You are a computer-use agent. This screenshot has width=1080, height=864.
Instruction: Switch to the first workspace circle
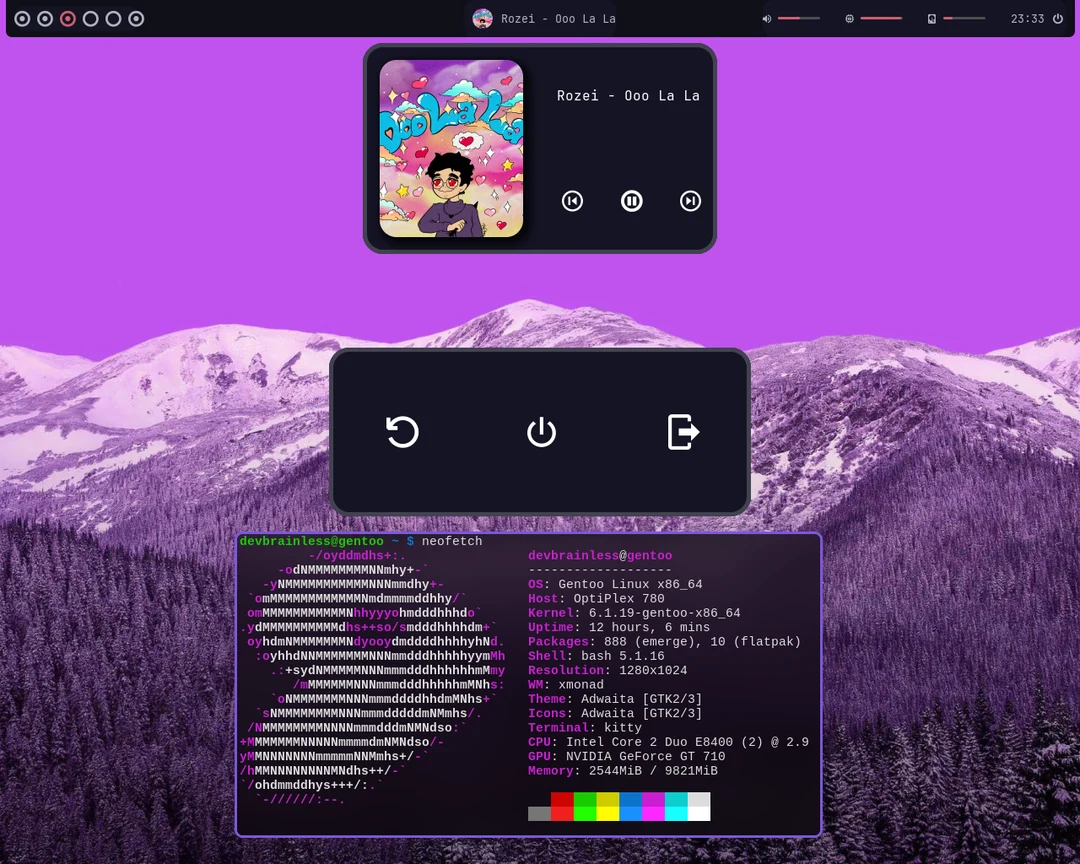click(x=22, y=18)
